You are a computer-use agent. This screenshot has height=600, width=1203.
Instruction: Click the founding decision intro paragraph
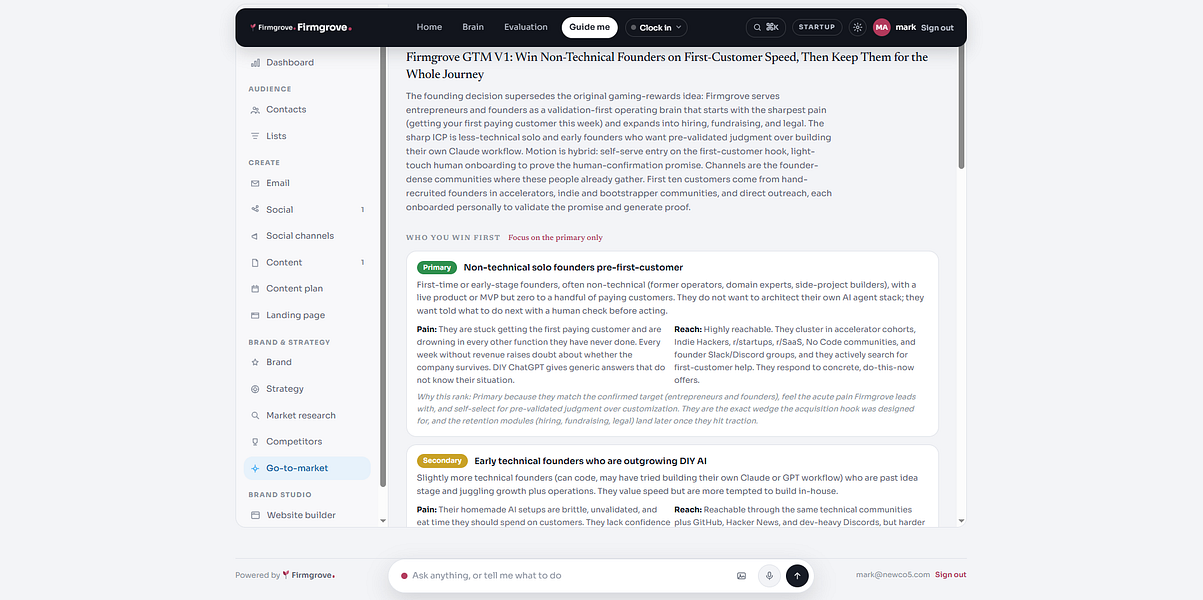[619, 151]
